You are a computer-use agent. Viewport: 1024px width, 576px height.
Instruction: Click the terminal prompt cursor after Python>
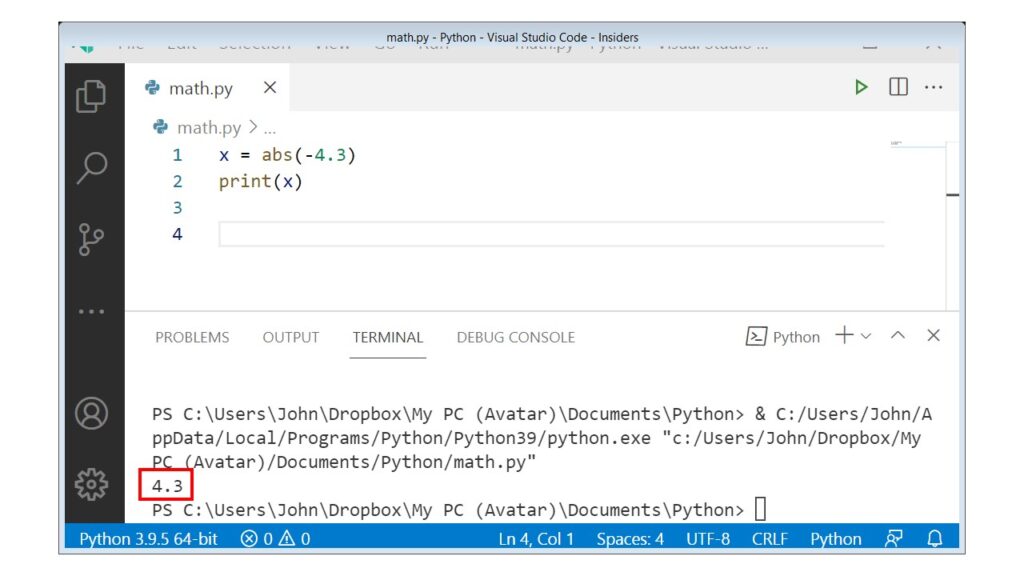(x=760, y=509)
